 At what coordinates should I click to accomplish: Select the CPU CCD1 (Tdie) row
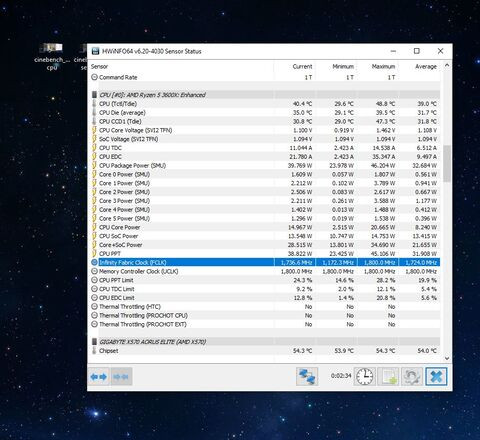(265, 121)
